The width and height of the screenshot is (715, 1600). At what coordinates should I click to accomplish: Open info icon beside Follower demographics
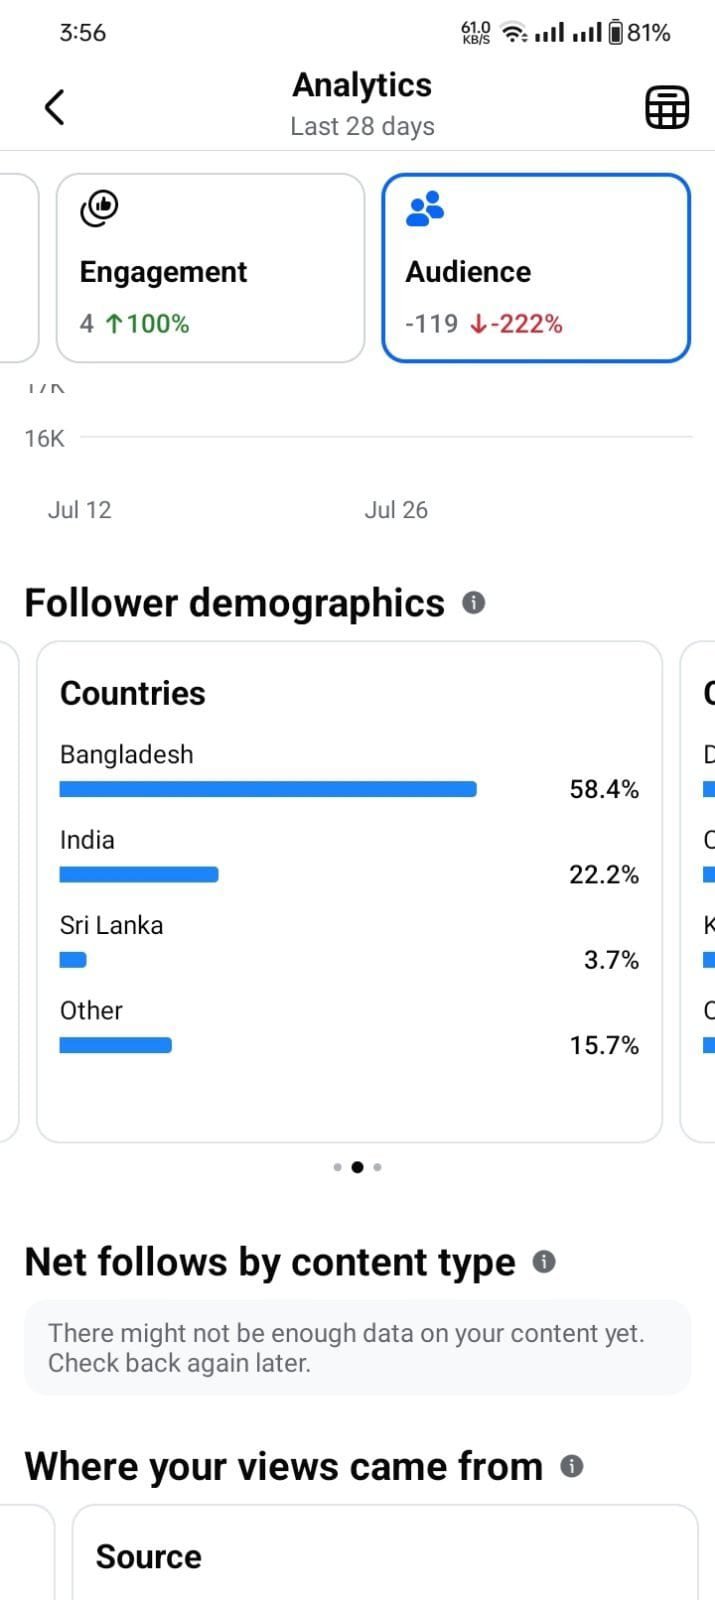[474, 603]
